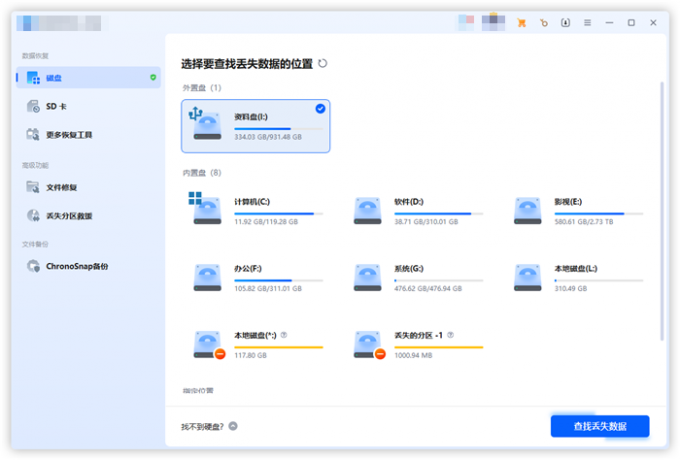Click the usage bar of 计算机(C:)

(278, 214)
